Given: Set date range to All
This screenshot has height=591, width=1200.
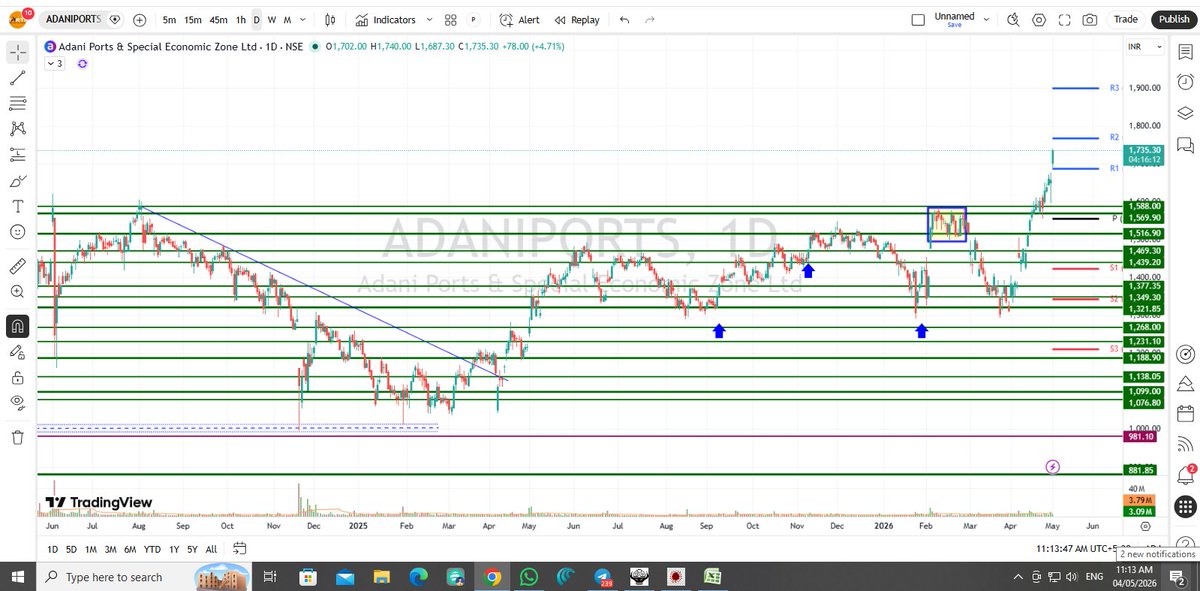Looking at the screenshot, I should point(211,549).
